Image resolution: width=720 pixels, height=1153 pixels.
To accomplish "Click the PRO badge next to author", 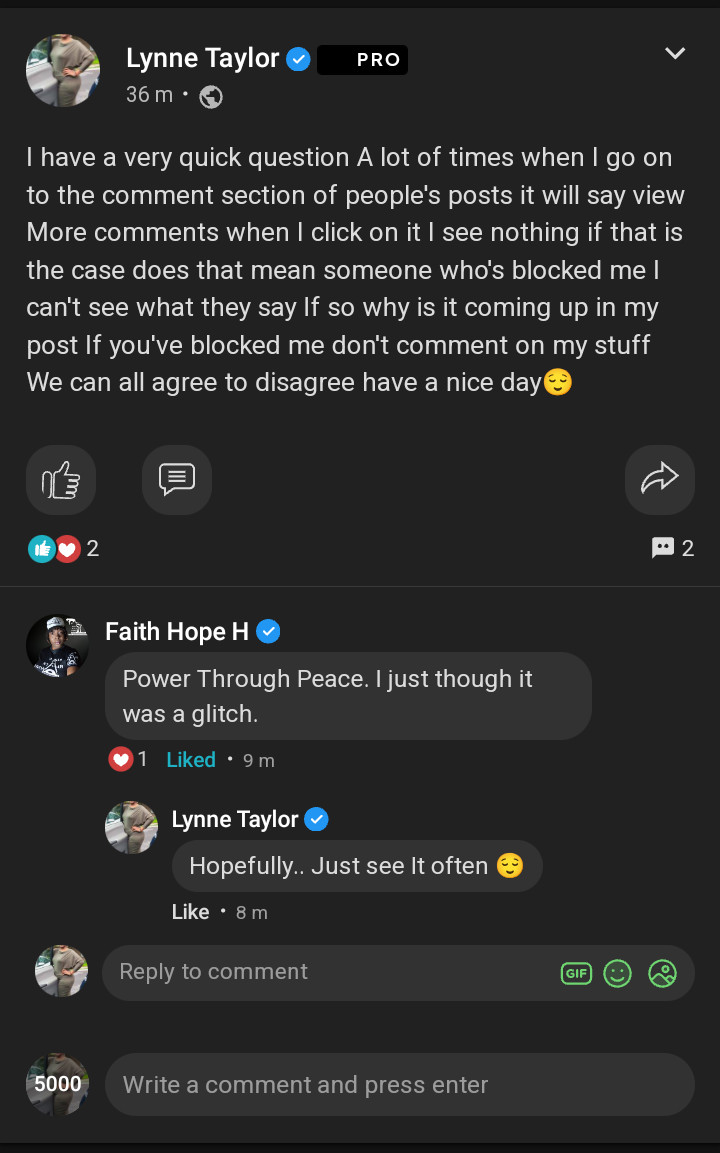I will (363, 60).
